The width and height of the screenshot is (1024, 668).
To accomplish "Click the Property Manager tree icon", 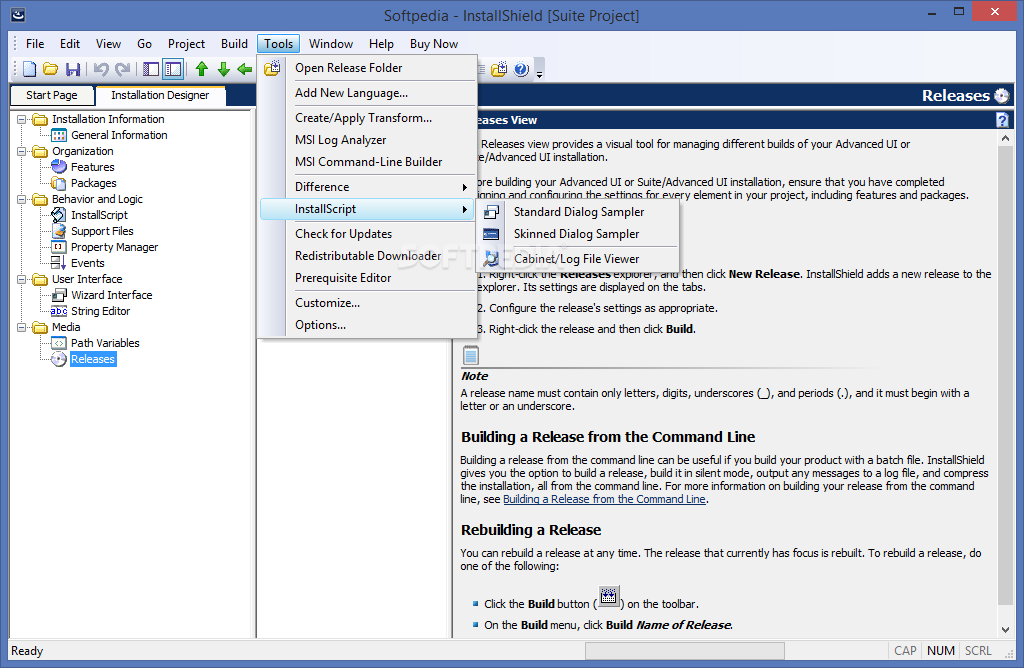I will (x=59, y=247).
